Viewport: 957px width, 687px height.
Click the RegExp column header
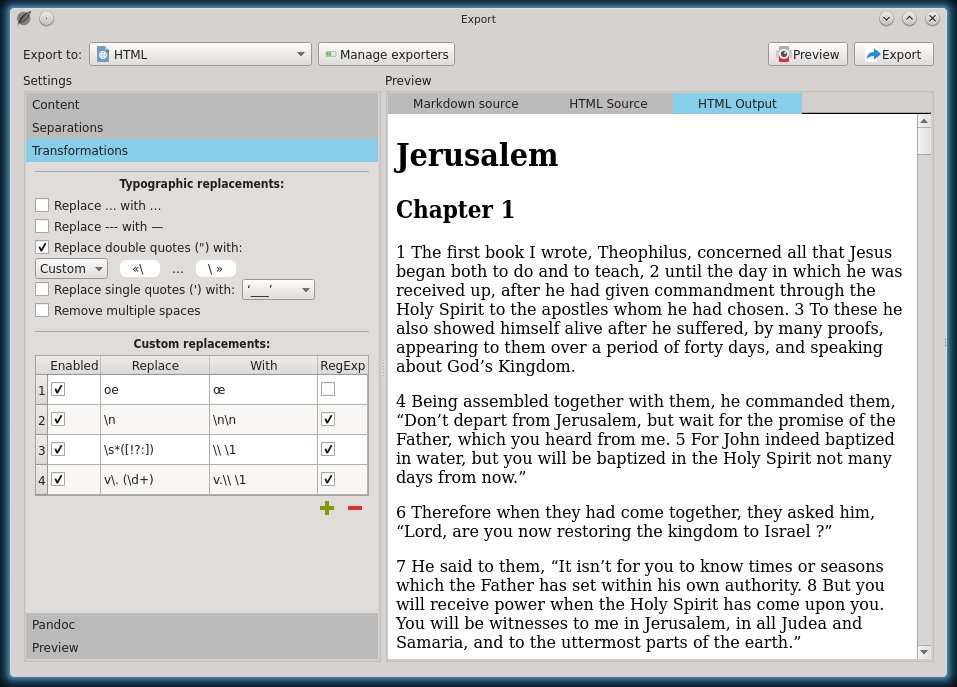click(x=342, y=365)
